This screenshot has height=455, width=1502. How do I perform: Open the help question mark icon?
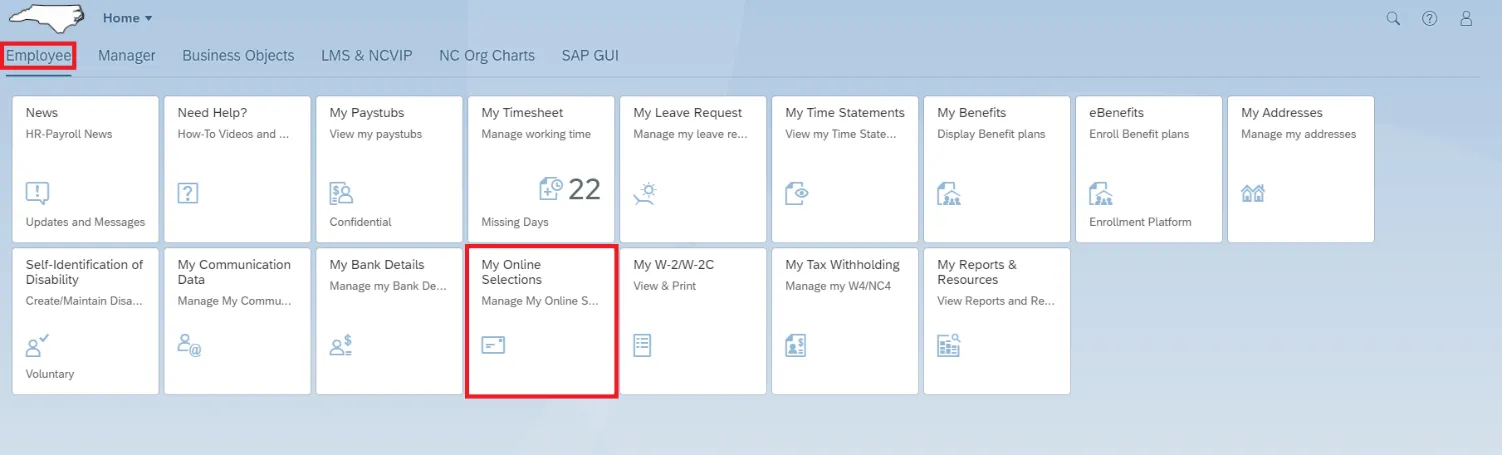(x=1430, y=18)
